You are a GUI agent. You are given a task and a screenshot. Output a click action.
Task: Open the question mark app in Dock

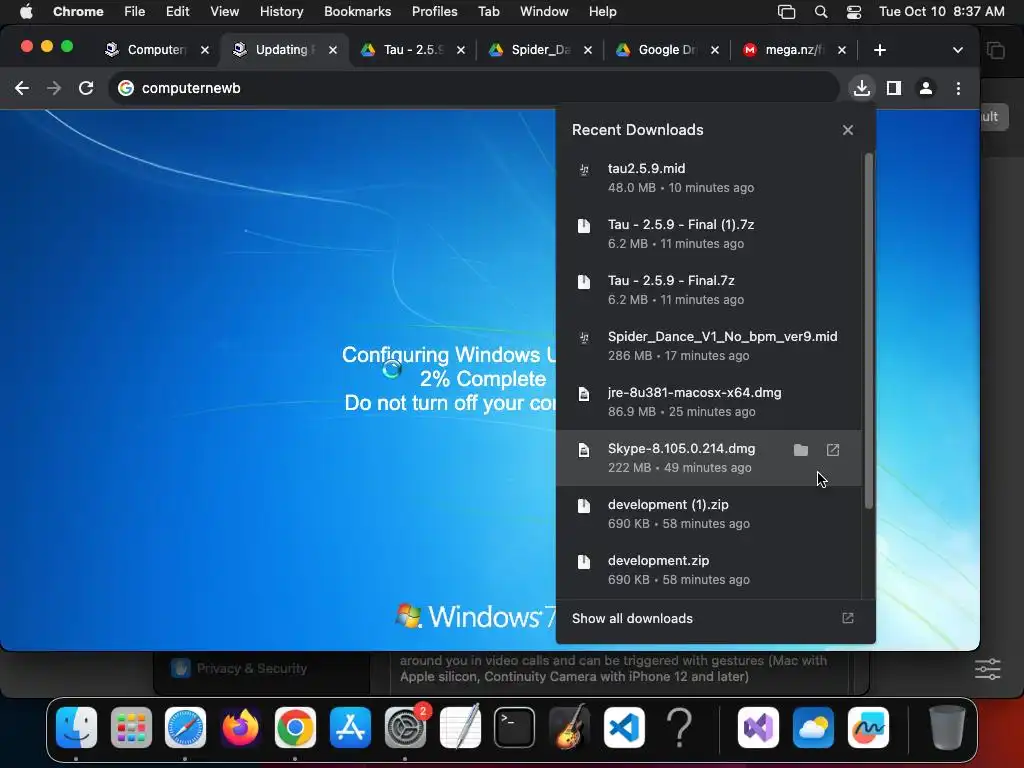click(679, 728)
